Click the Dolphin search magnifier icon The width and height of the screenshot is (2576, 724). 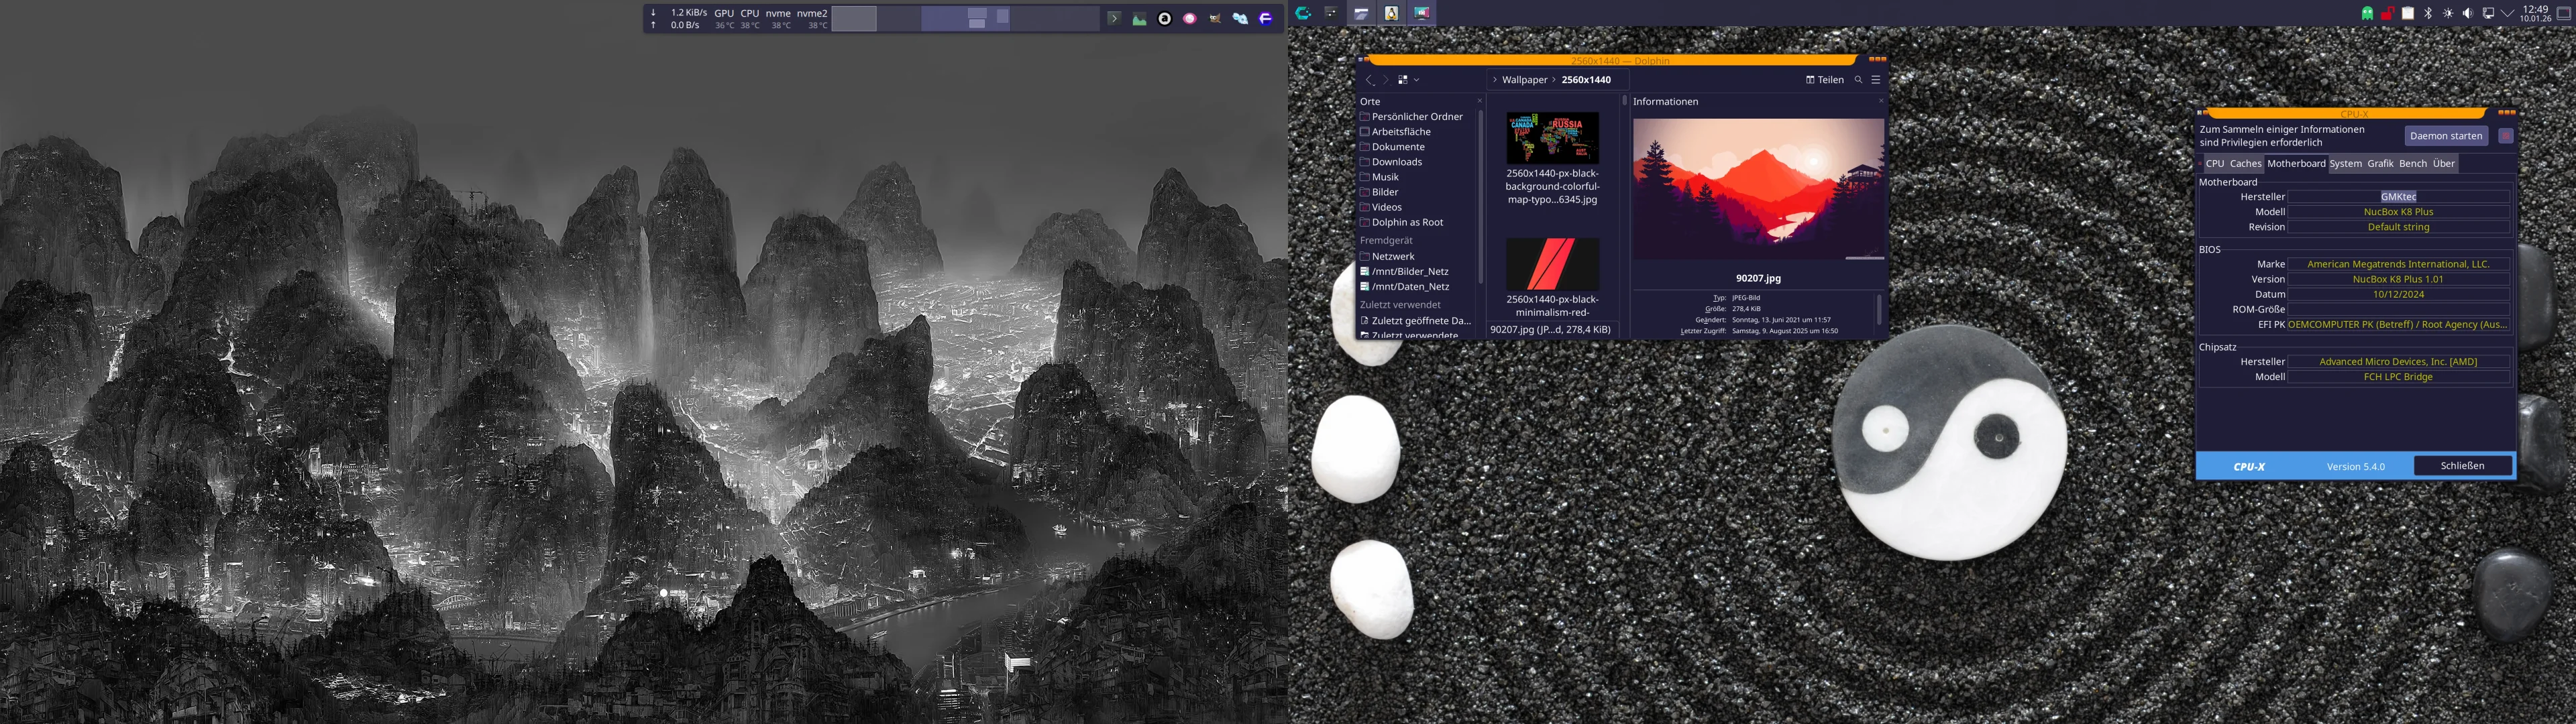click(x=1858, y=80)
